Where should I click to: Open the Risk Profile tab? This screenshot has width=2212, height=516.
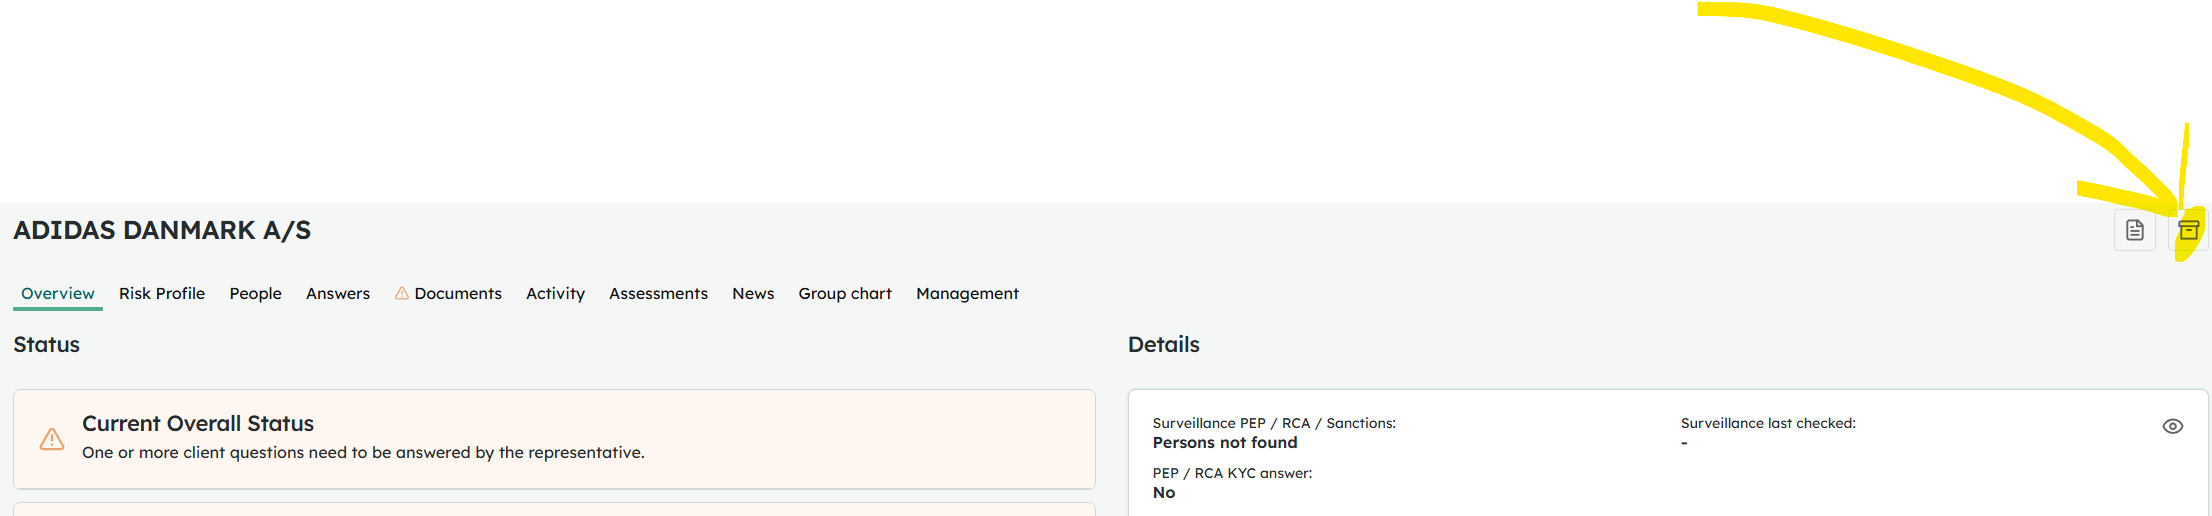(162, 293)
